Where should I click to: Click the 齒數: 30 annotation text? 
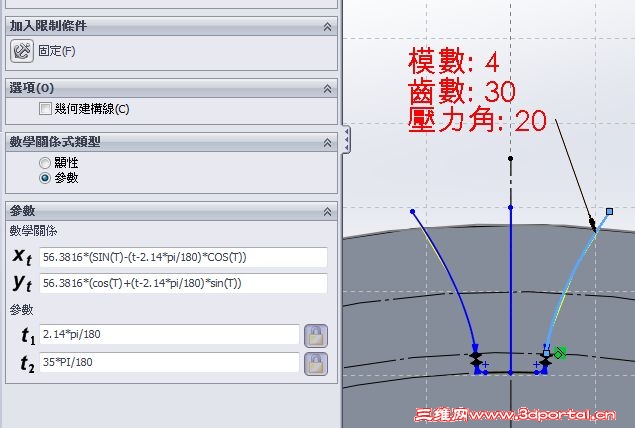pyautogui.click(x=462, y=91)
